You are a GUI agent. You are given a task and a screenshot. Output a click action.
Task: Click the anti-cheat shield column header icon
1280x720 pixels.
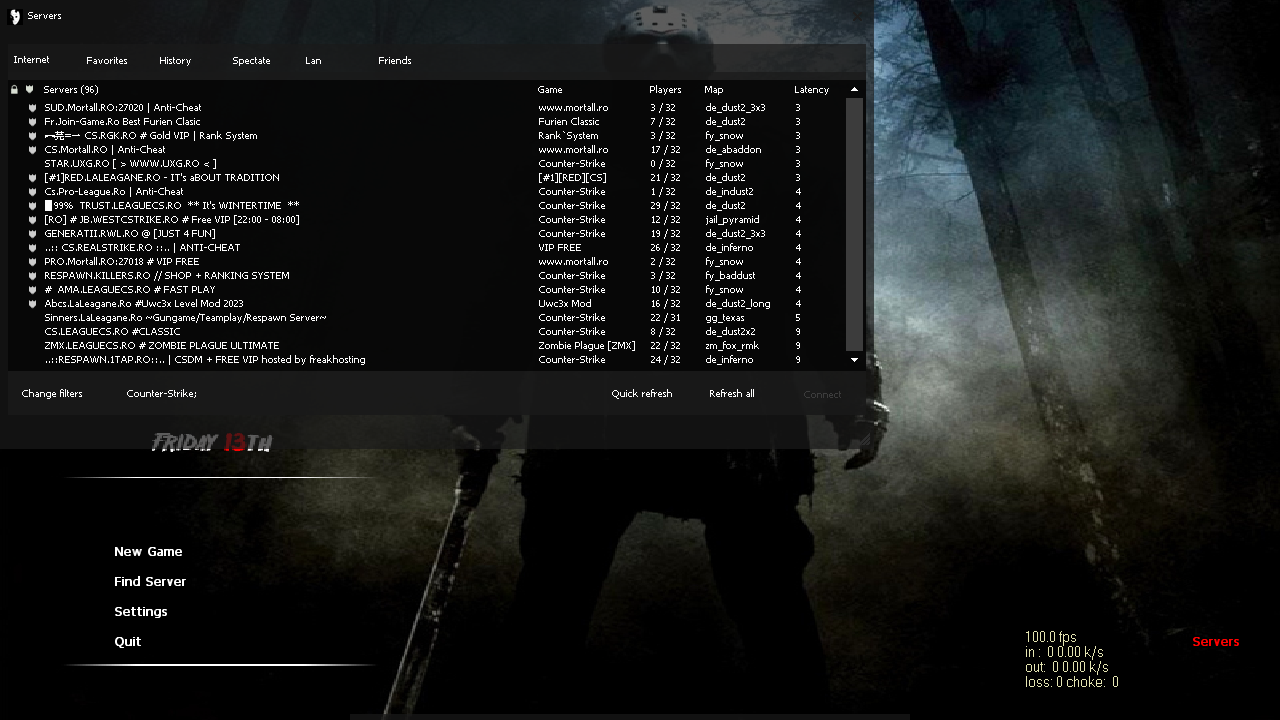point(30,90)
